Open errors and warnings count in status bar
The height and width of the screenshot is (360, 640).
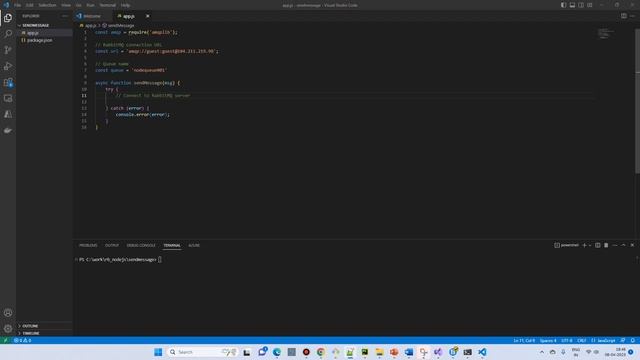(x=22, y=340)
